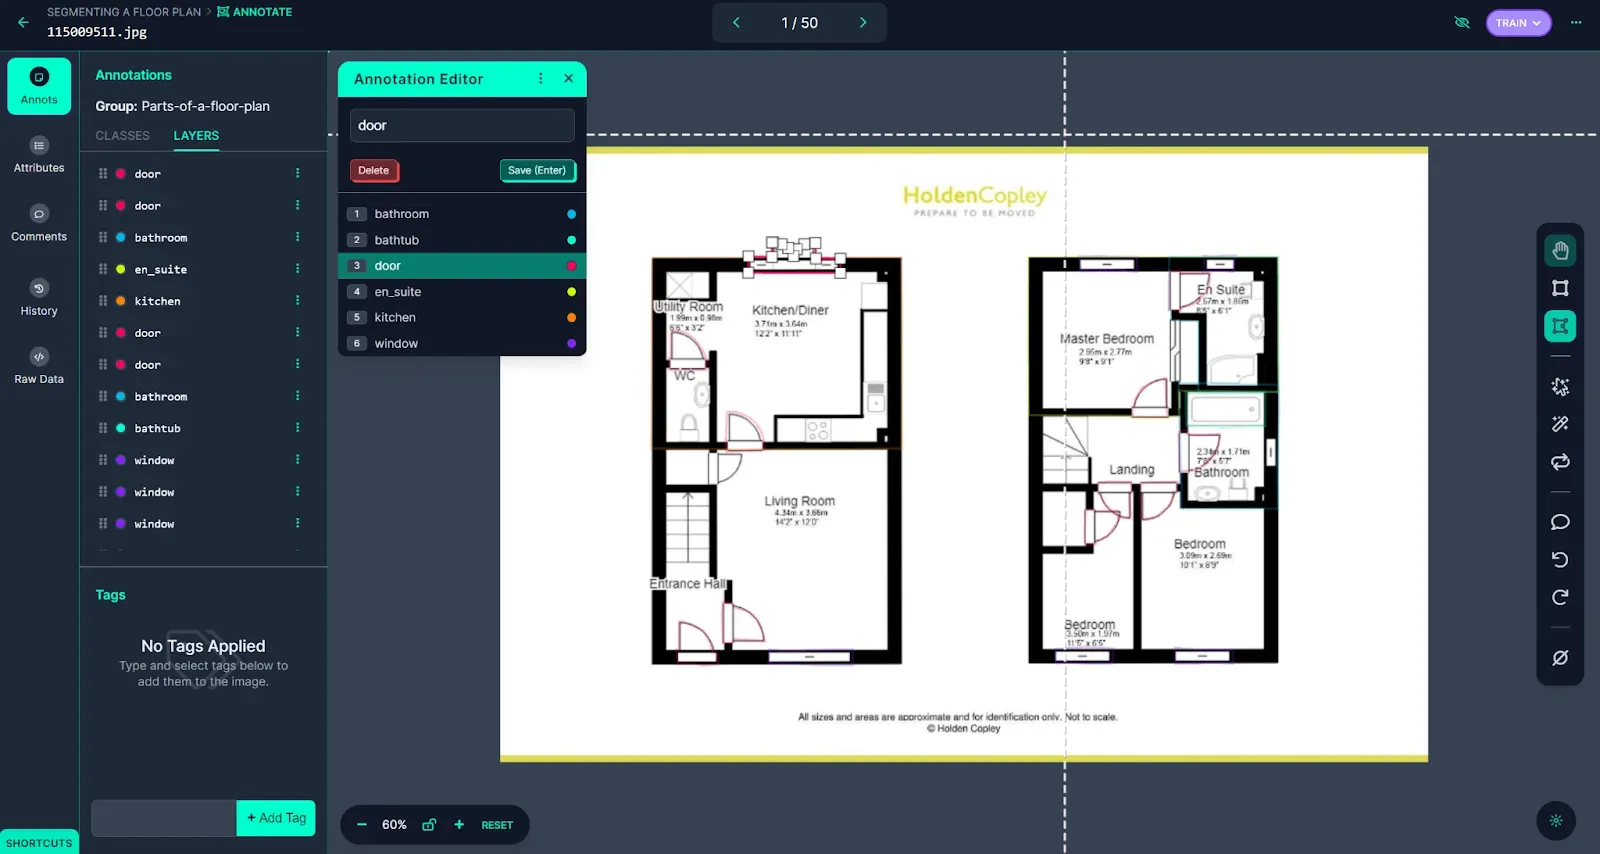Switch to the CLASSES tab

point(122,136)
